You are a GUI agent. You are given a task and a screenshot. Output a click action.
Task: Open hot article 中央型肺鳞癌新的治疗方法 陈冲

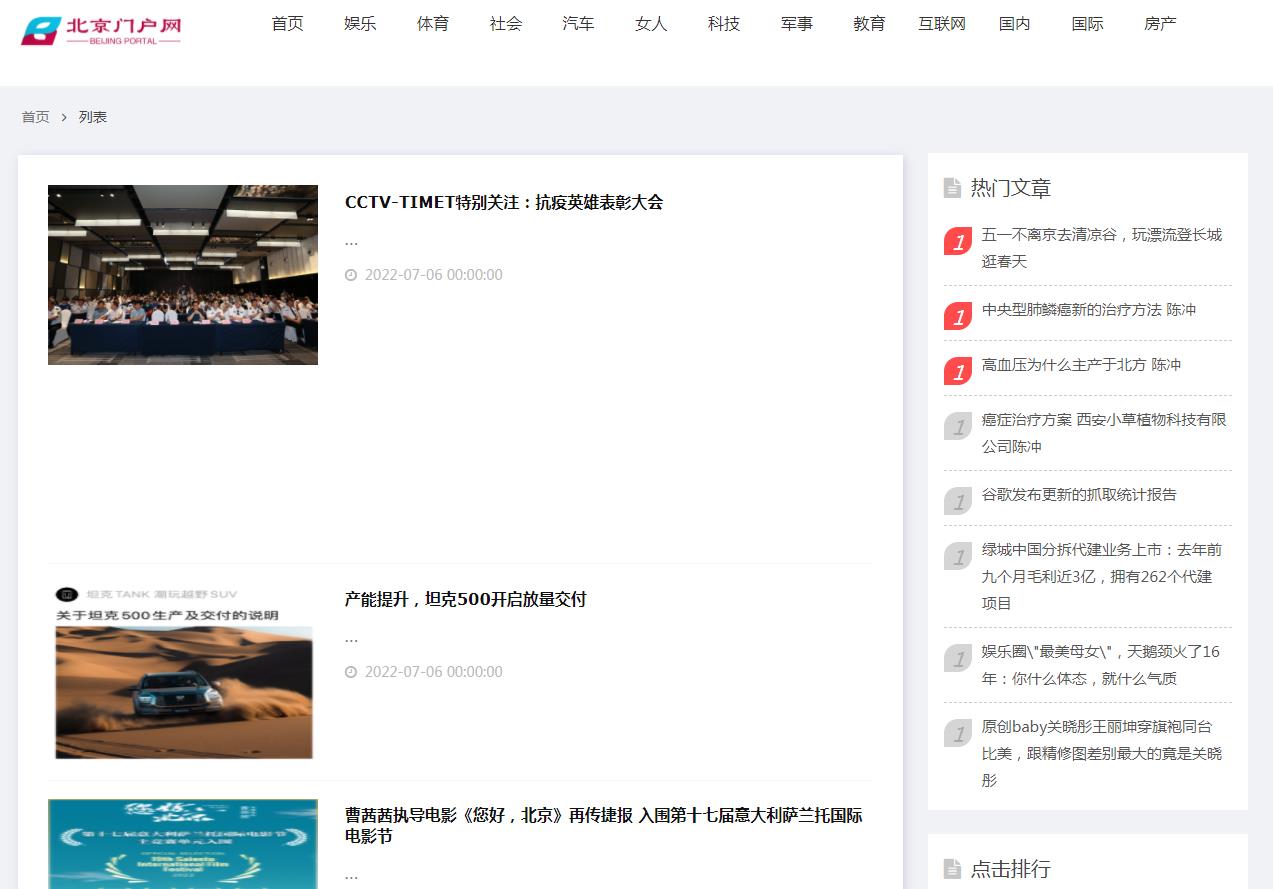click(x=1089, y=310)
